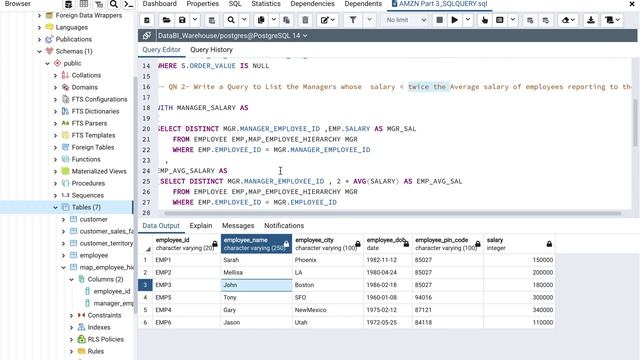This screenshot has width=640, height=360.
Task: Open Search Objects magnifier in Browser header
Action: [114, 4]
